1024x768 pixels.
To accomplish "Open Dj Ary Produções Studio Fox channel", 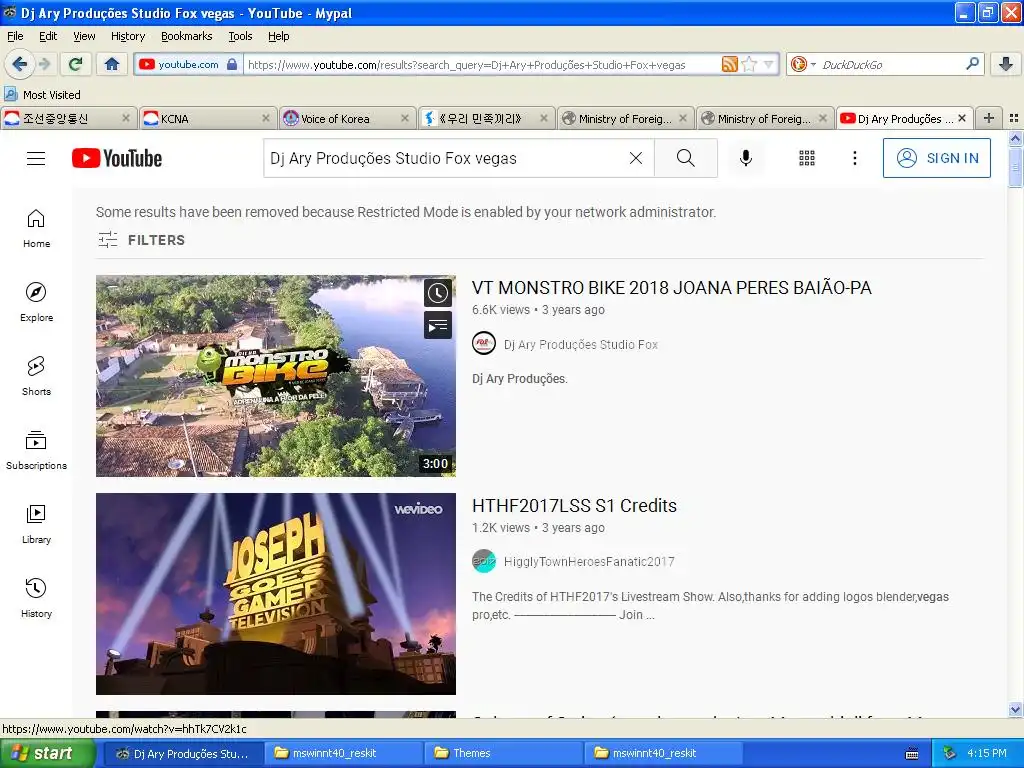I will (x=581, y=344).
